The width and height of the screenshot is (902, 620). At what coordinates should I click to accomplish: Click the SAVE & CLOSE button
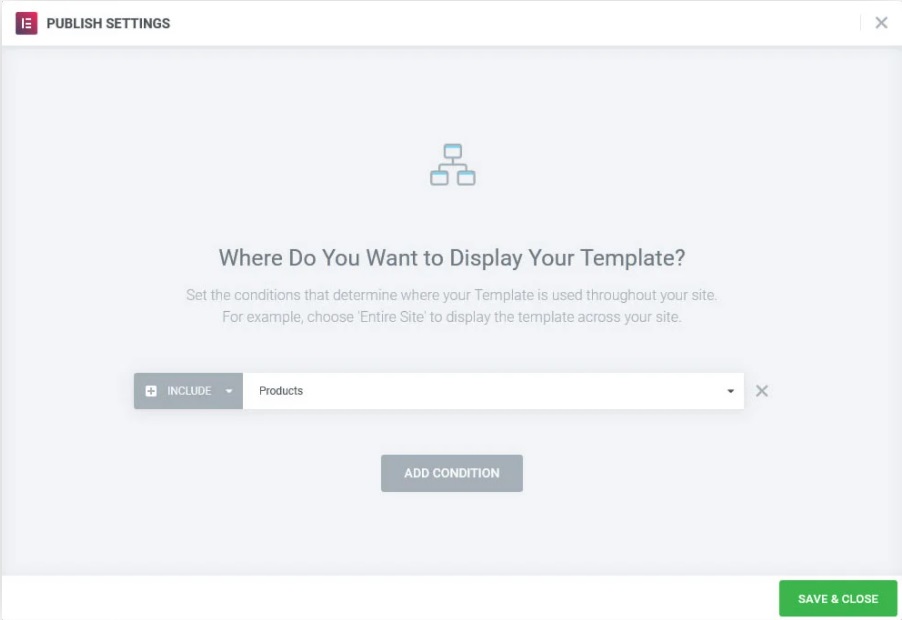click(838, 599)
